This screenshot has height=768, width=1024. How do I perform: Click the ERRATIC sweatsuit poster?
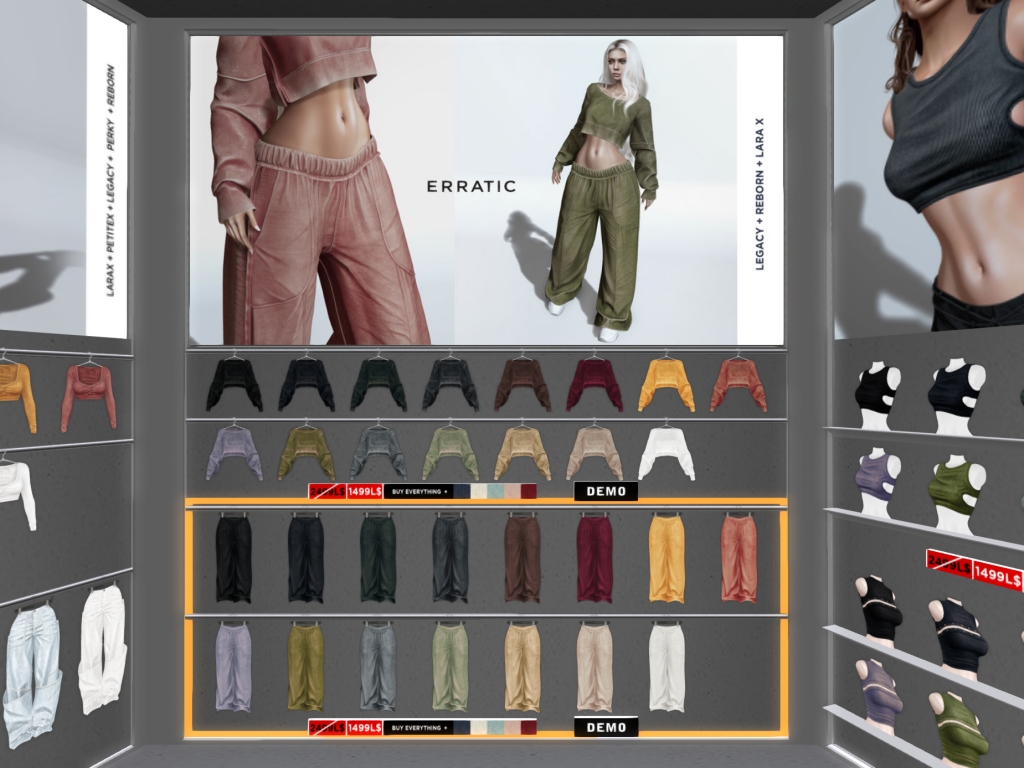(486, 190)
